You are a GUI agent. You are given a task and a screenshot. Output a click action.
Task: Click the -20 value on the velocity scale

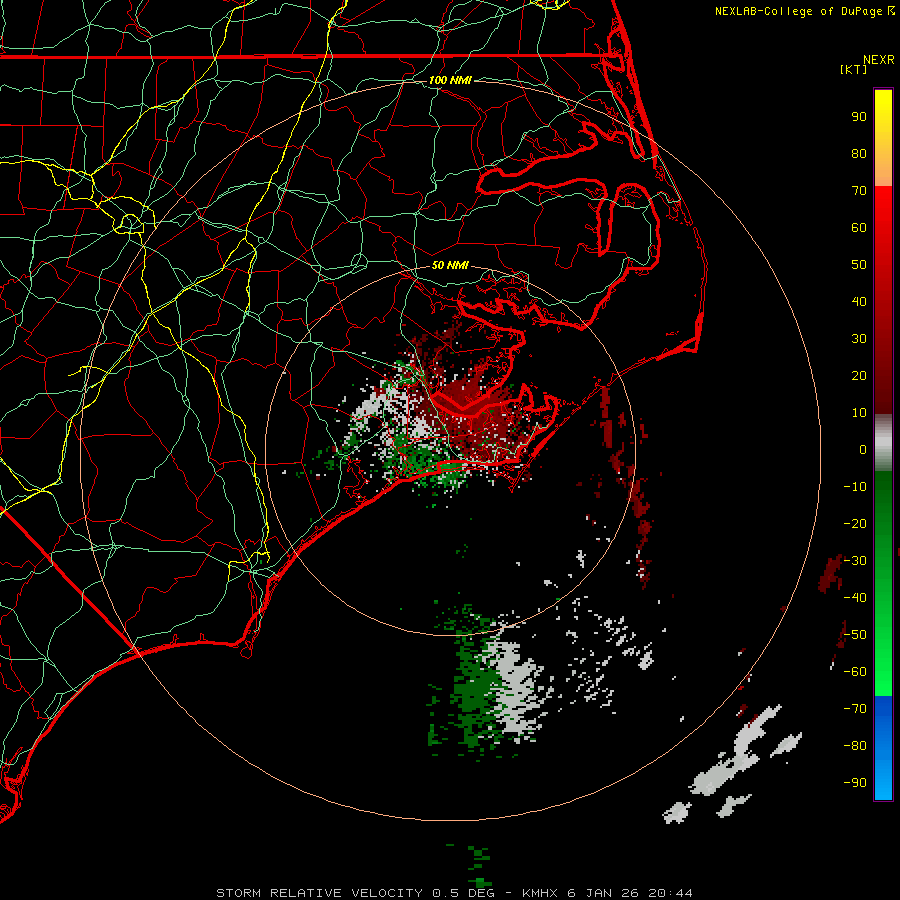pyautogui.click(x=855, y=523)
